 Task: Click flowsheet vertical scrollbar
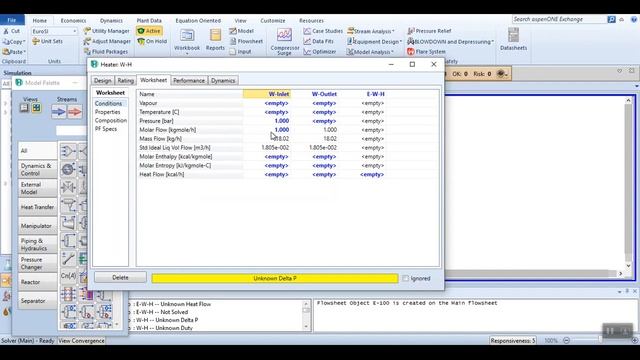[x=629, y=184]
